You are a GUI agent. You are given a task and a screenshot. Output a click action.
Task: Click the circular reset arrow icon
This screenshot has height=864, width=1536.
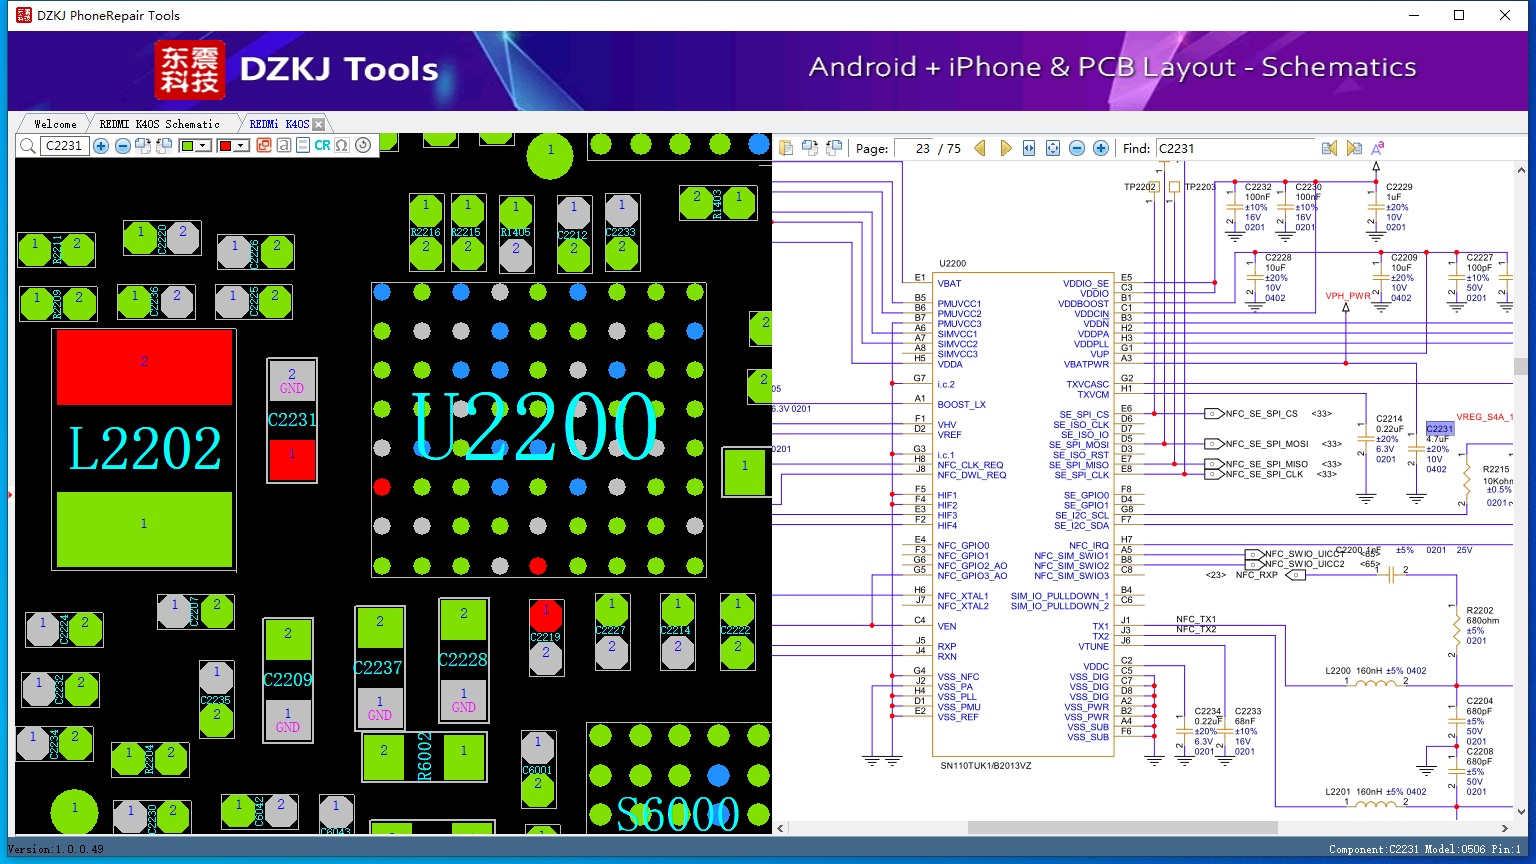tap(363, 146)
